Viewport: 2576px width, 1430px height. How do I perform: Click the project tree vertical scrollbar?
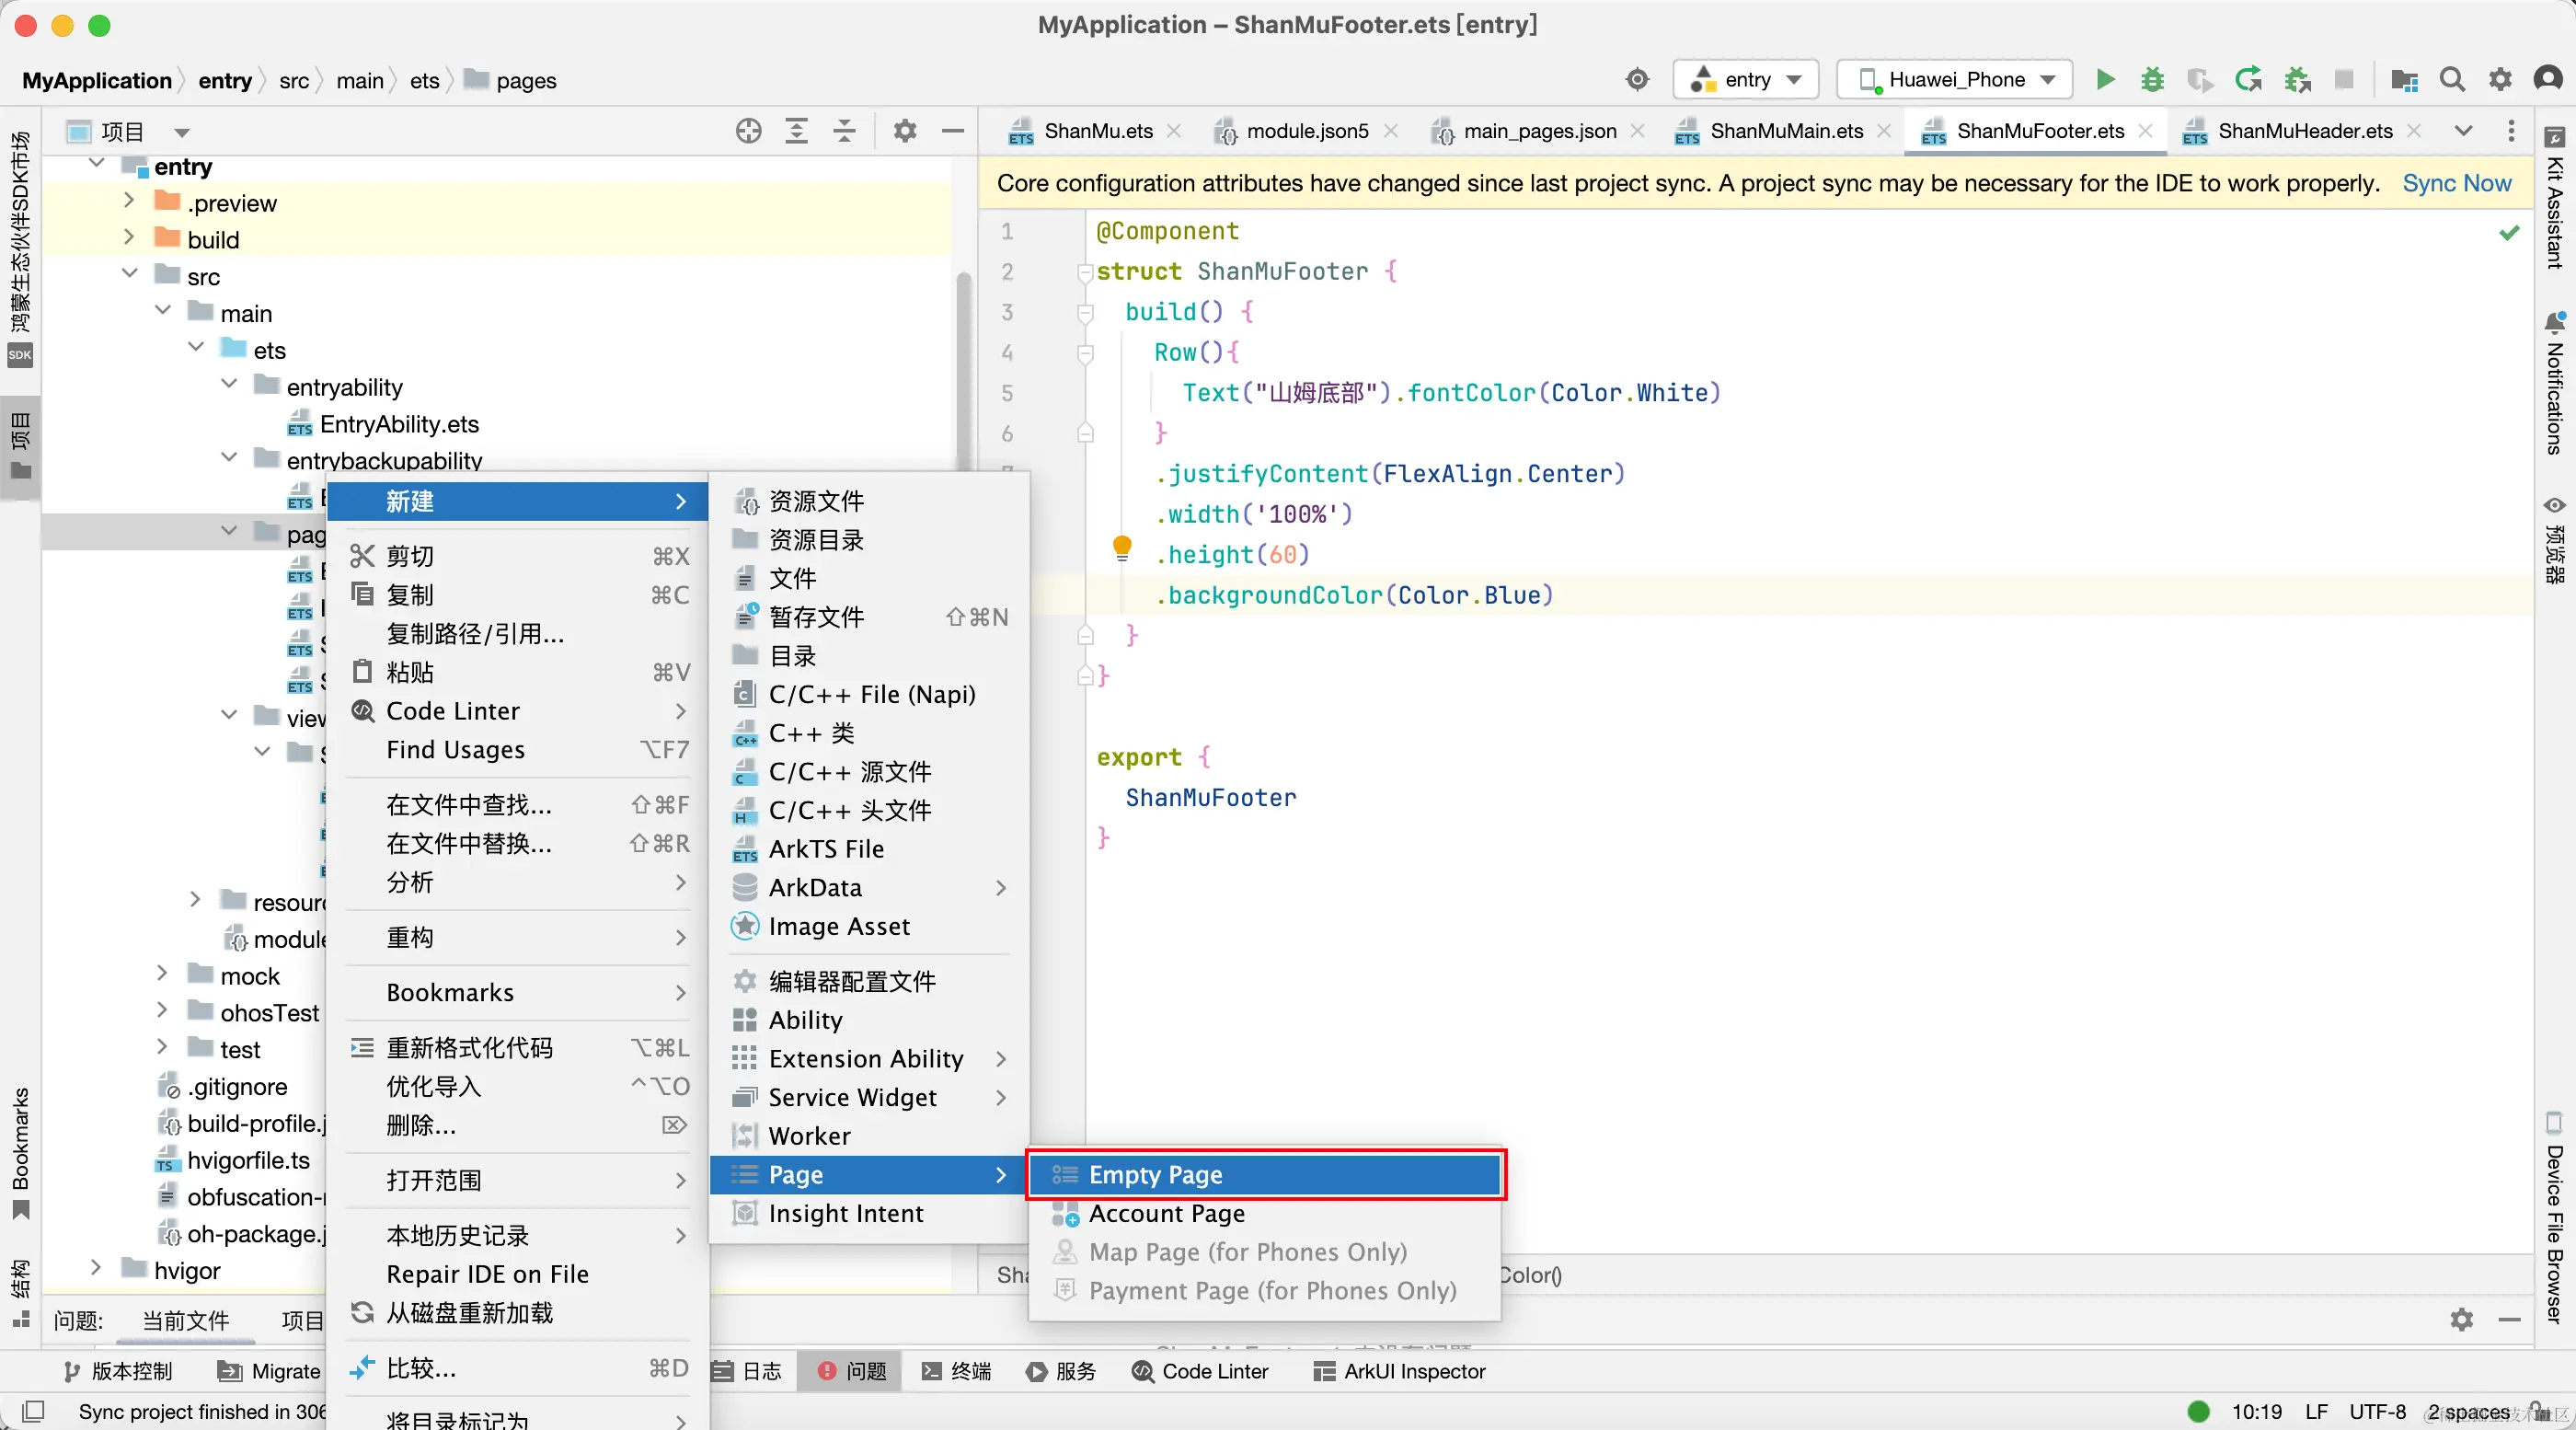click(x=964, y=370)
